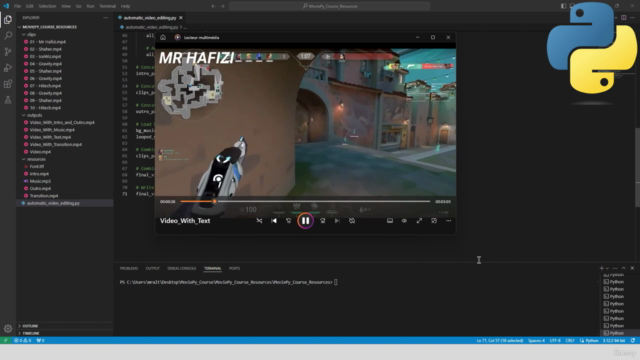The height and width of the screenshot is (360, 640).
Task: Open the Help menu
Action: coord(125,6)
